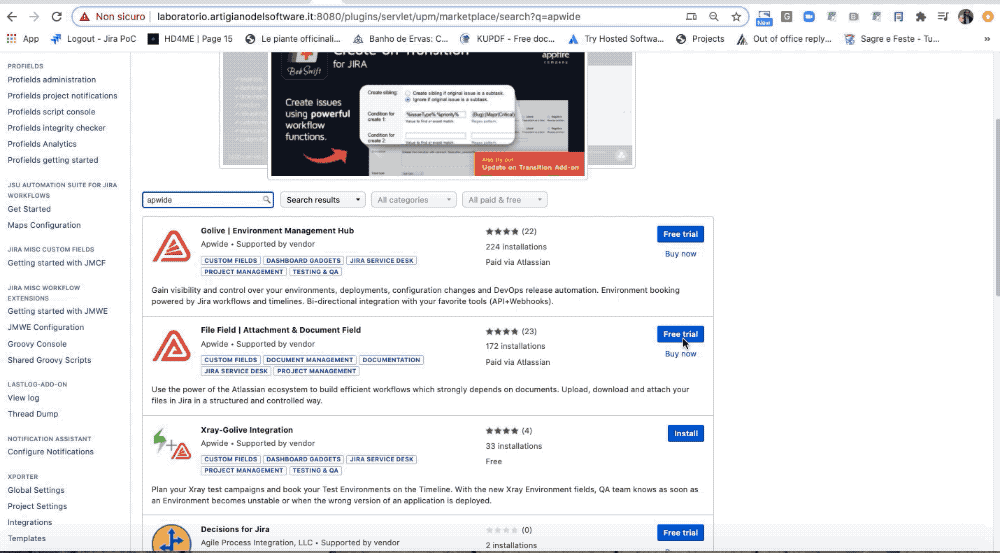This screenshot has width=1000, height=553.
Task: Open the browser zoom magnifier icon
Action: point(714,17)
